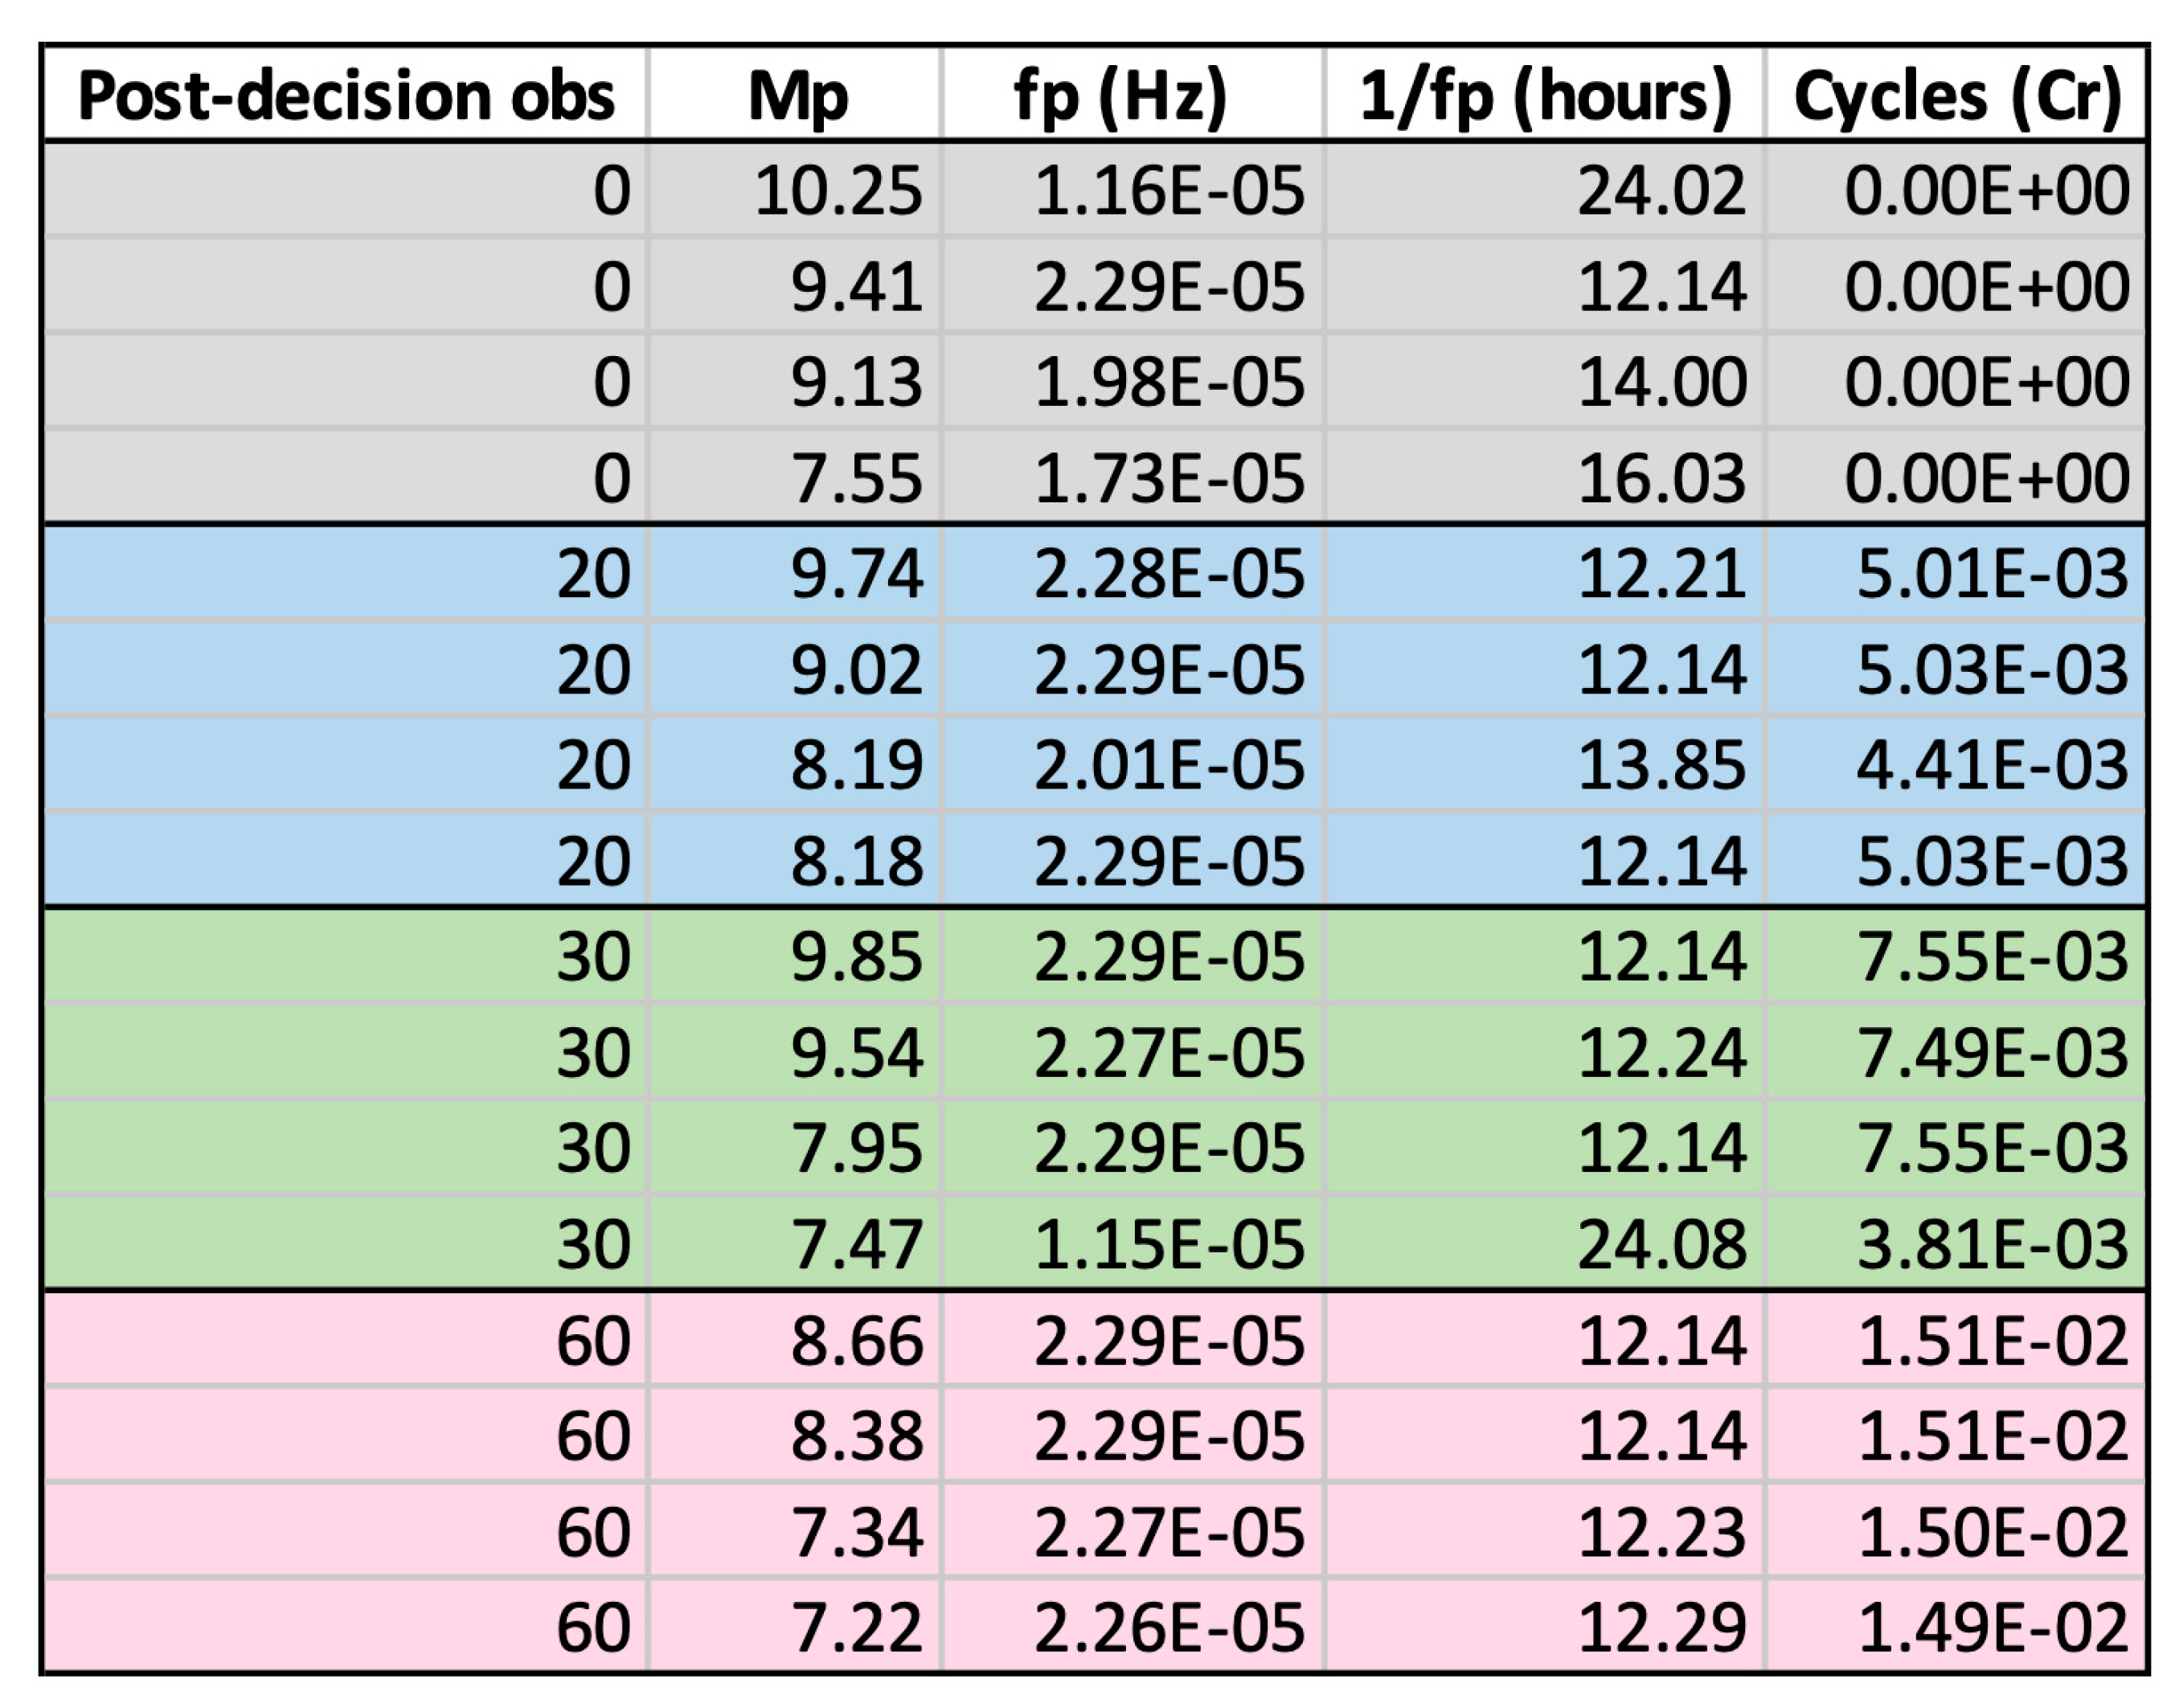Screen dimensions: 2179x1708
Task: Select the cell containing 16.03
Action: (1661, 478)
